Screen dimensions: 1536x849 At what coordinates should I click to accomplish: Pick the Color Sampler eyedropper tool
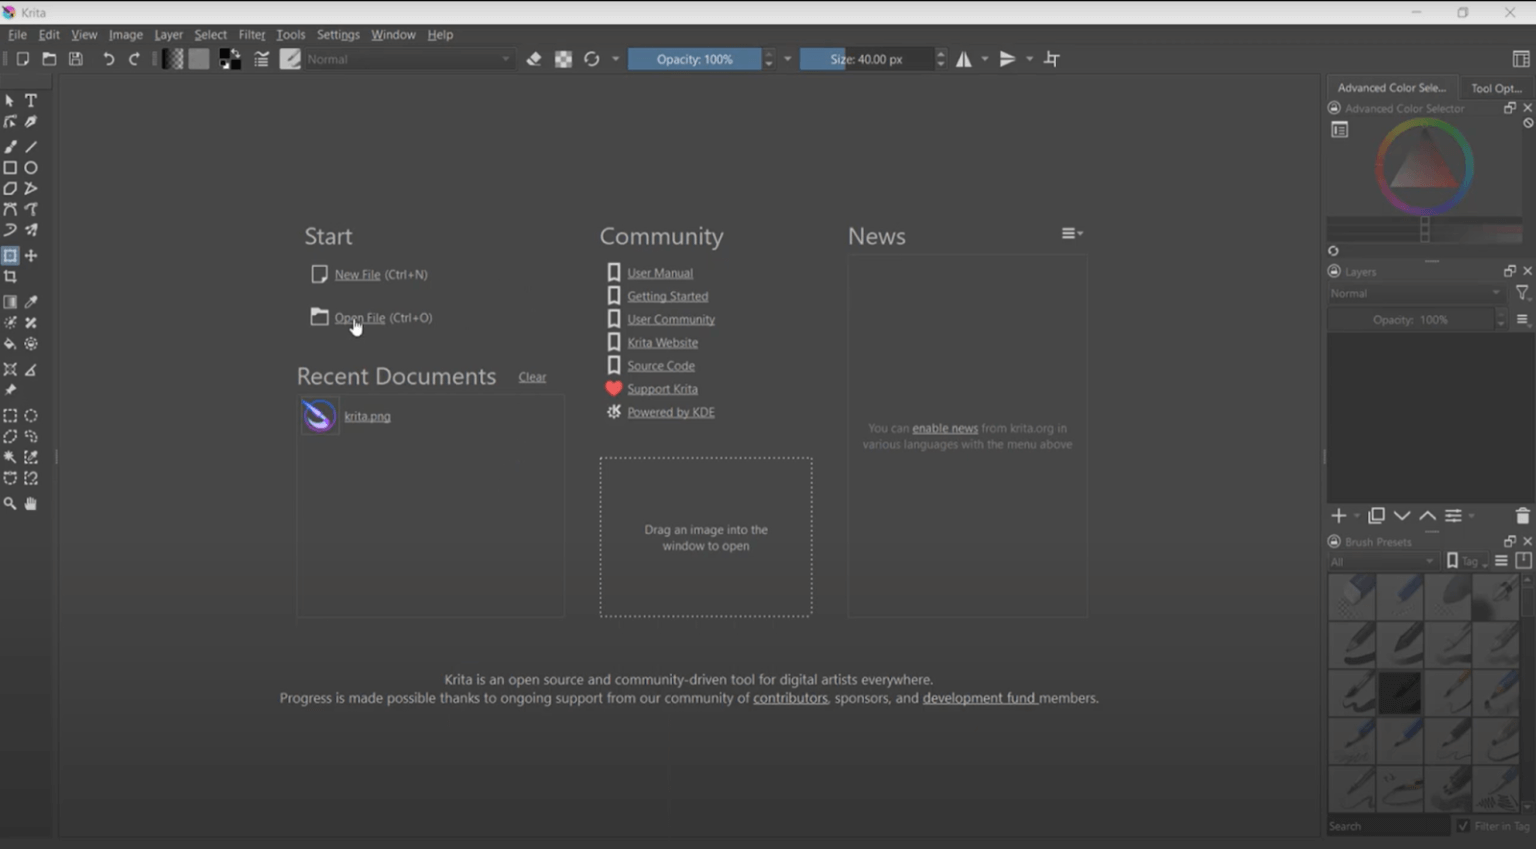click(31, 302)
